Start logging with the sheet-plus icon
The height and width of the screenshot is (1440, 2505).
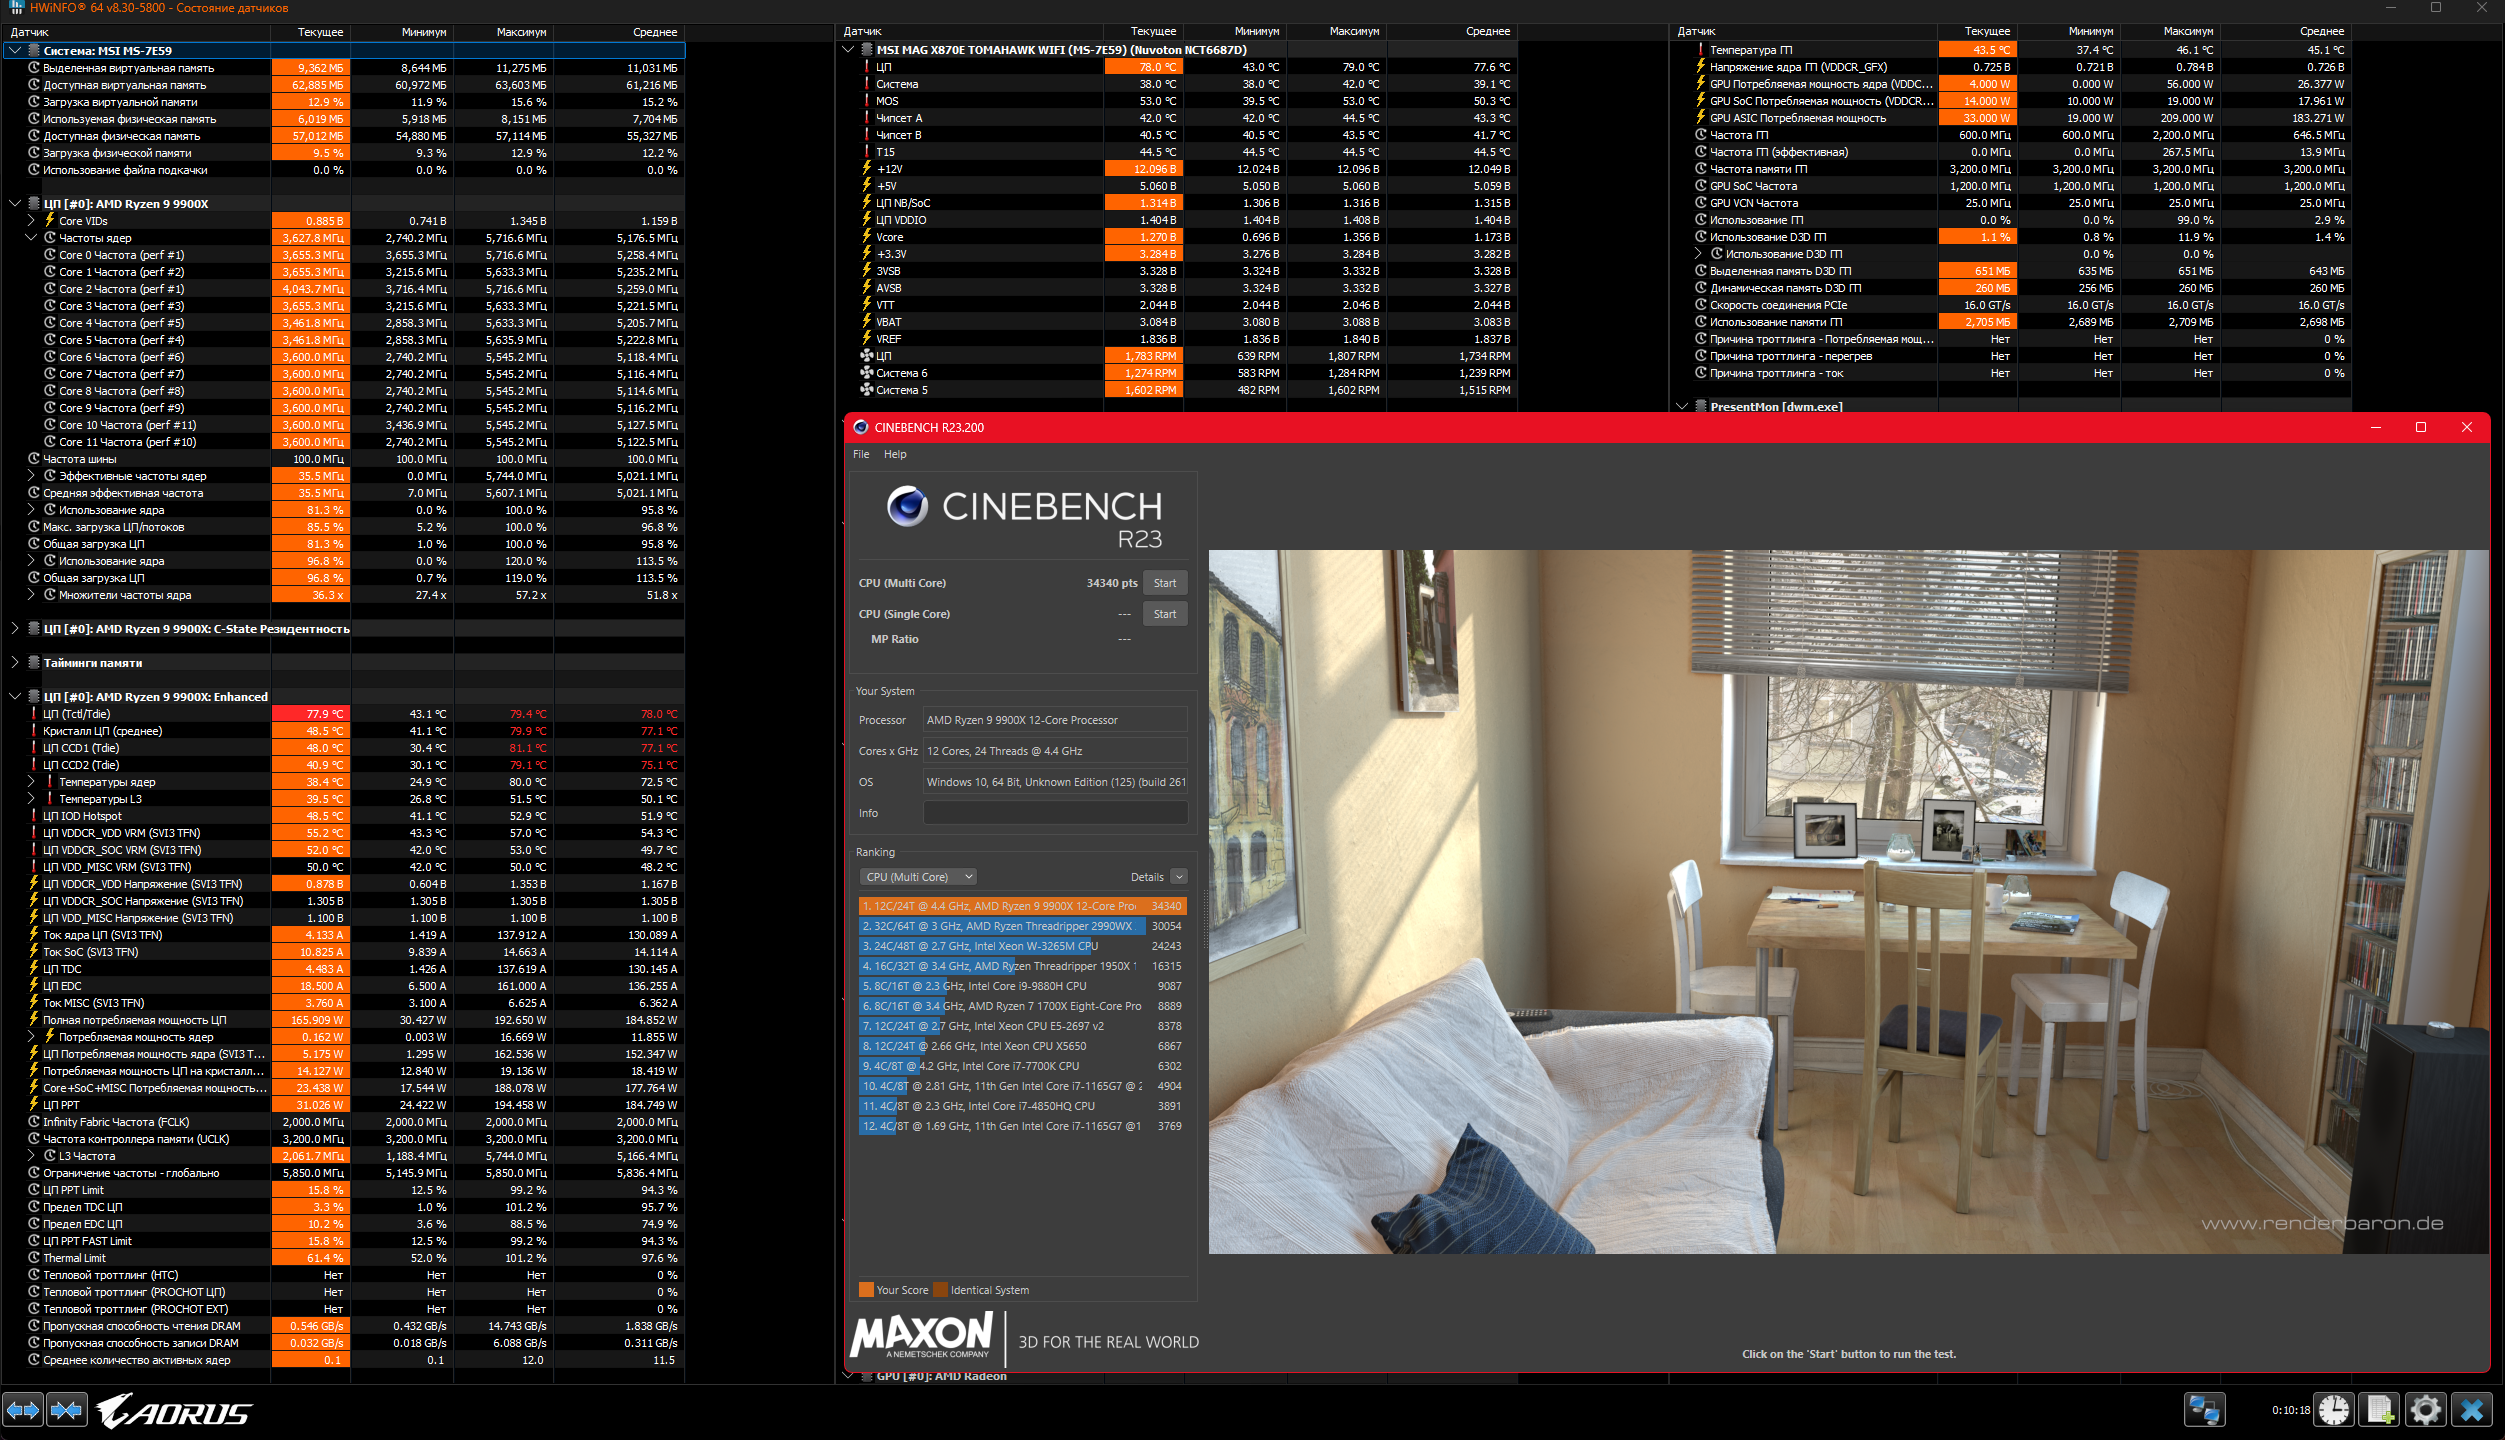[2380, 1410]
